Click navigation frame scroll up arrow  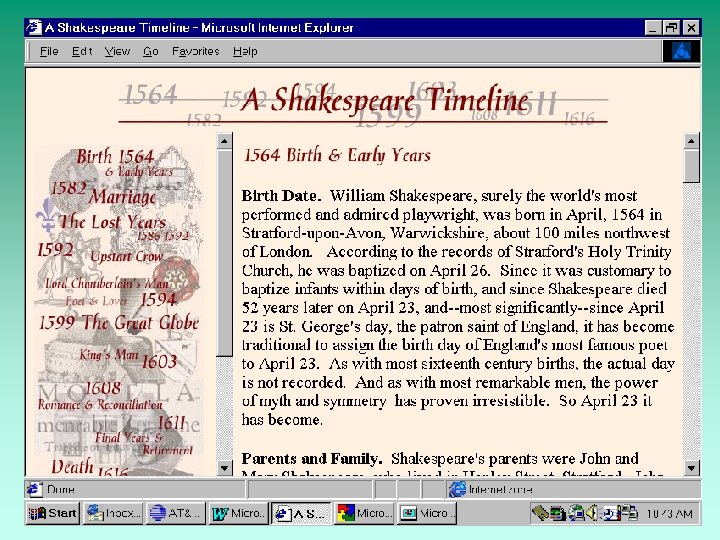click(x=224, y=141)
